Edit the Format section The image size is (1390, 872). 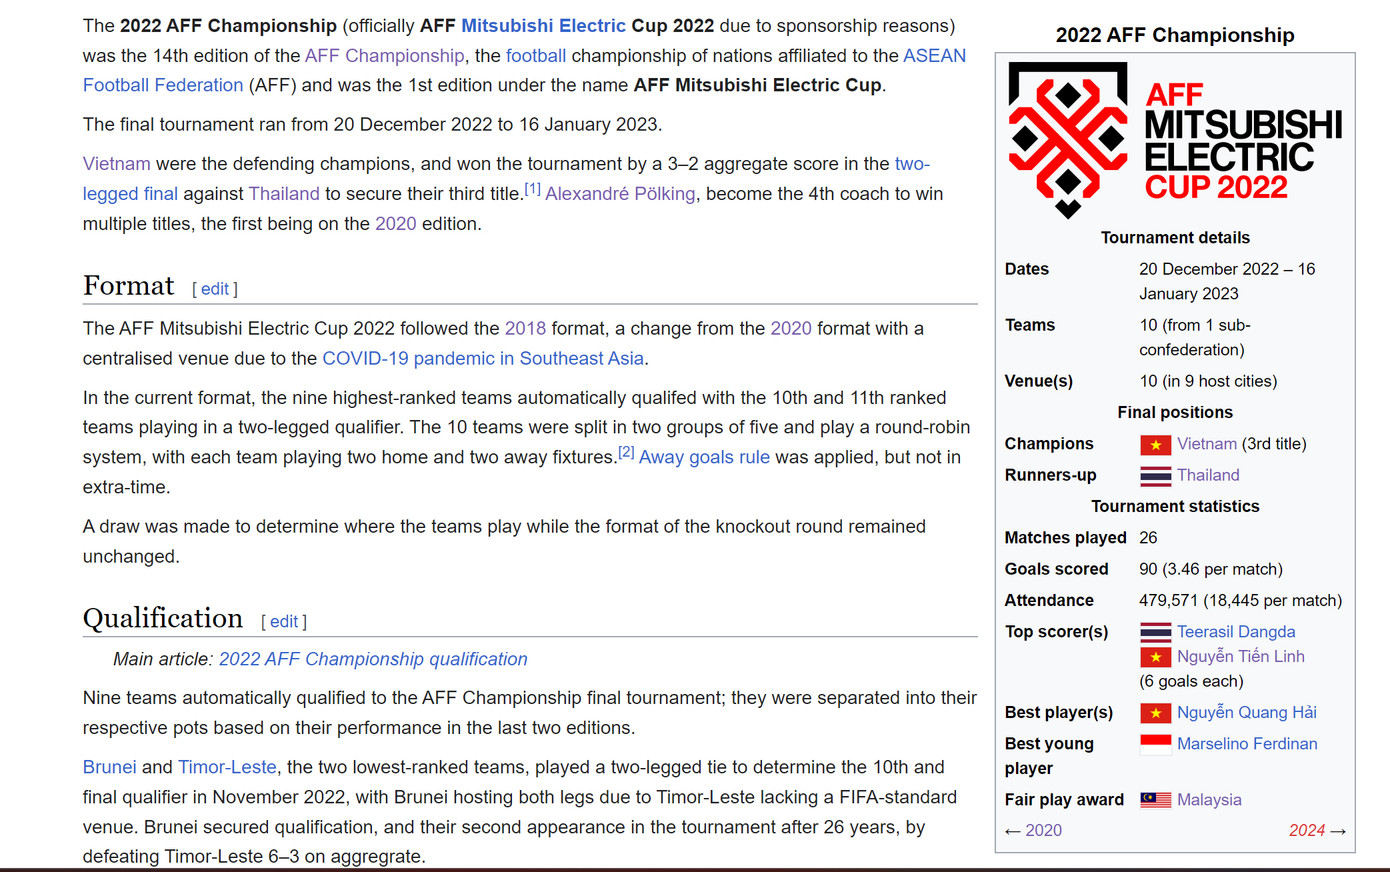tap(215, 289)
